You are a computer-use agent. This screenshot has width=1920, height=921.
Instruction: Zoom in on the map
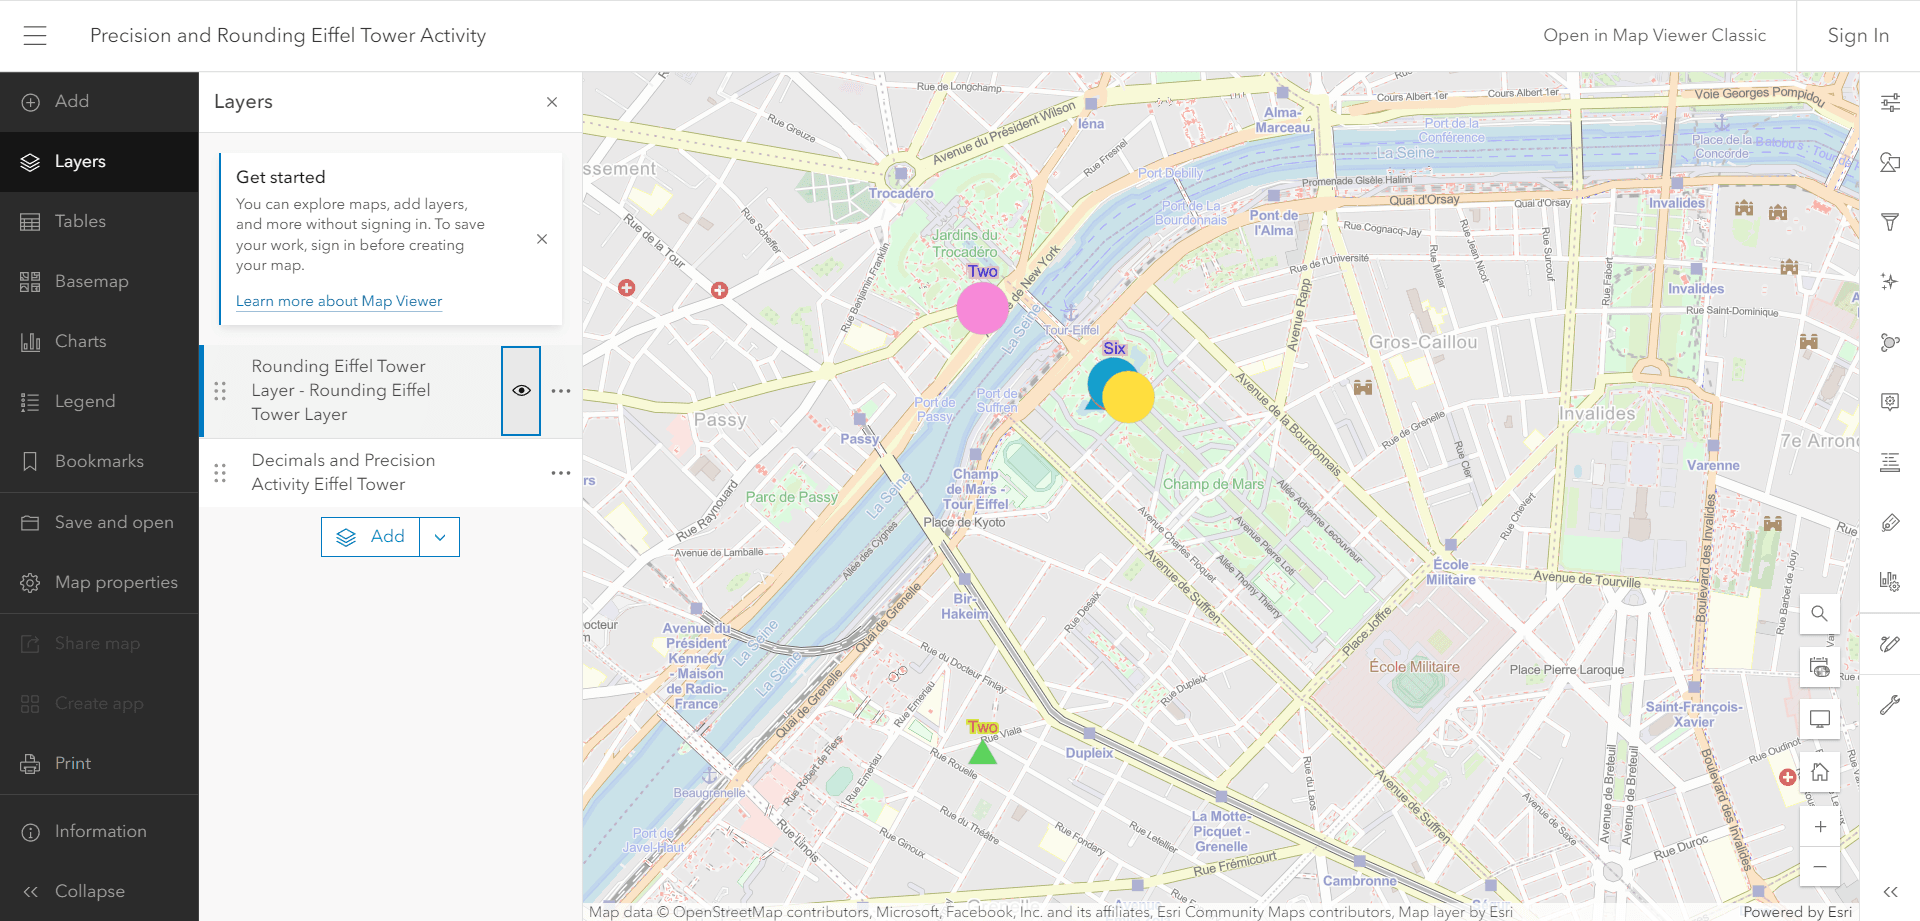pos(1819,827)
